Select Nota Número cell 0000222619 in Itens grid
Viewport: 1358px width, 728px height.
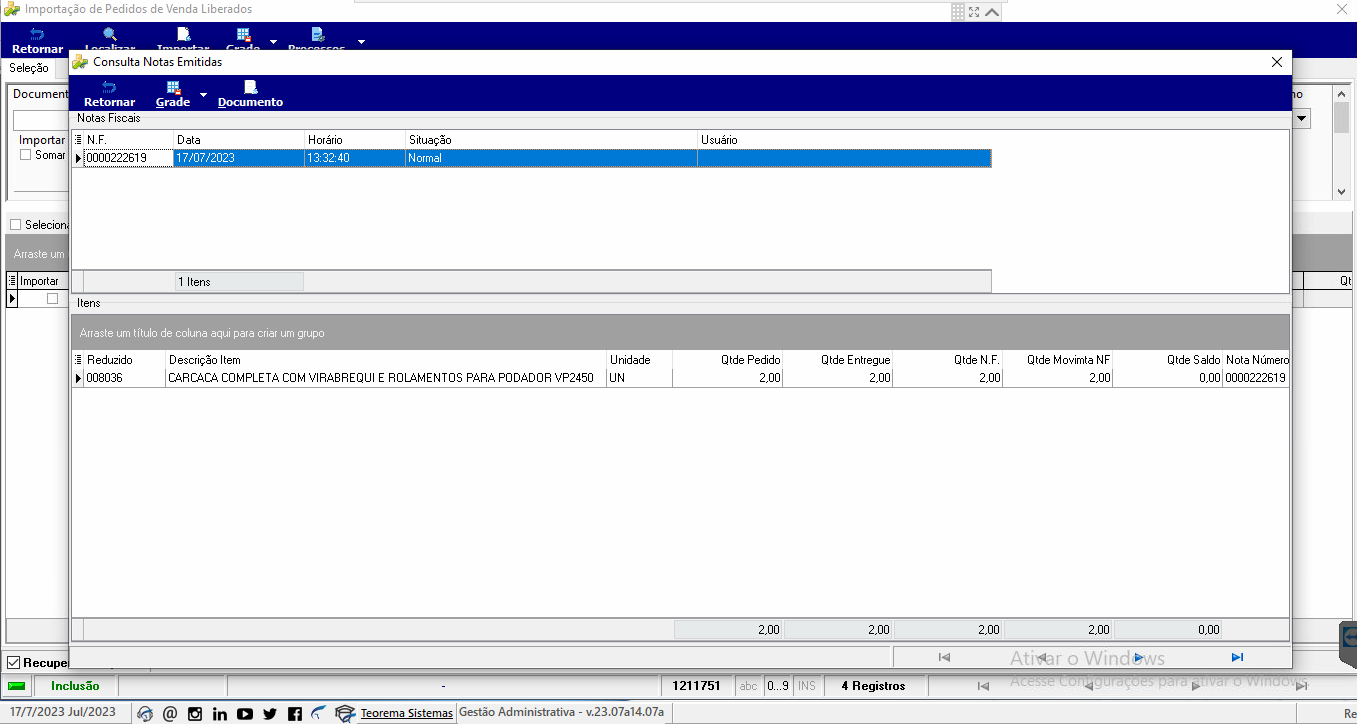tap(1257, 378)
